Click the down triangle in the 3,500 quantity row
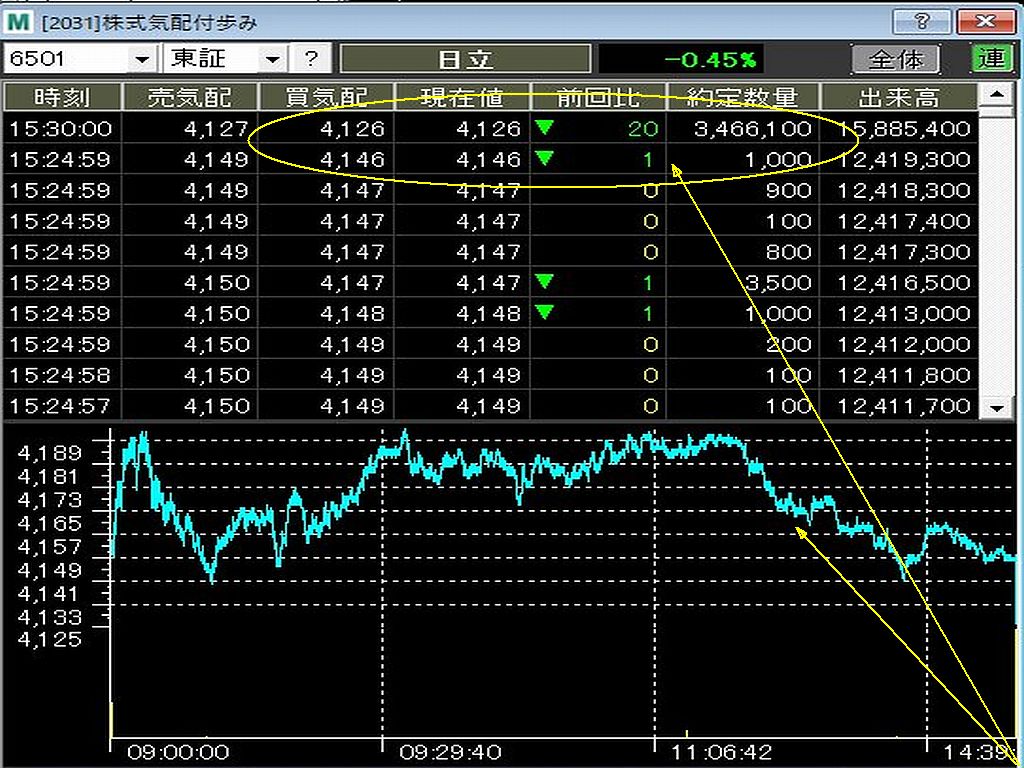The image size is (1024, 768). point(545,281)
